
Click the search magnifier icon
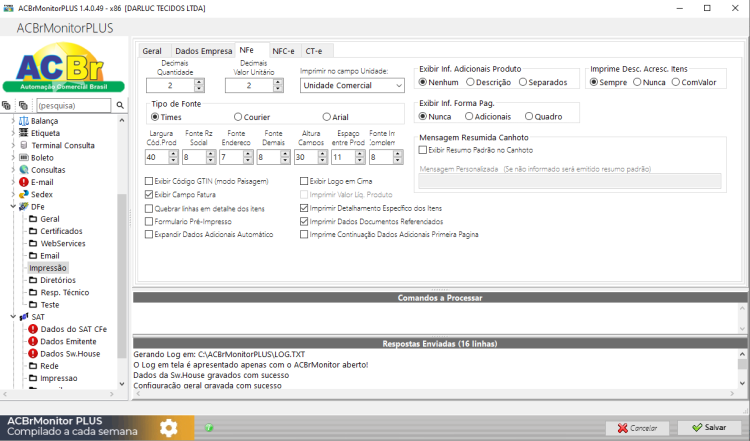tap(120, 105)
